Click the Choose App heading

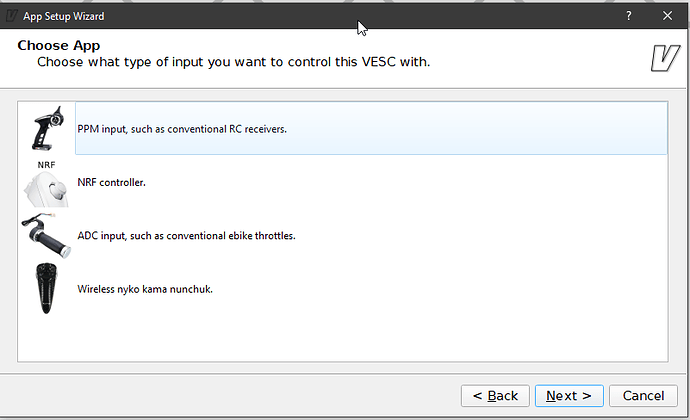58,45
